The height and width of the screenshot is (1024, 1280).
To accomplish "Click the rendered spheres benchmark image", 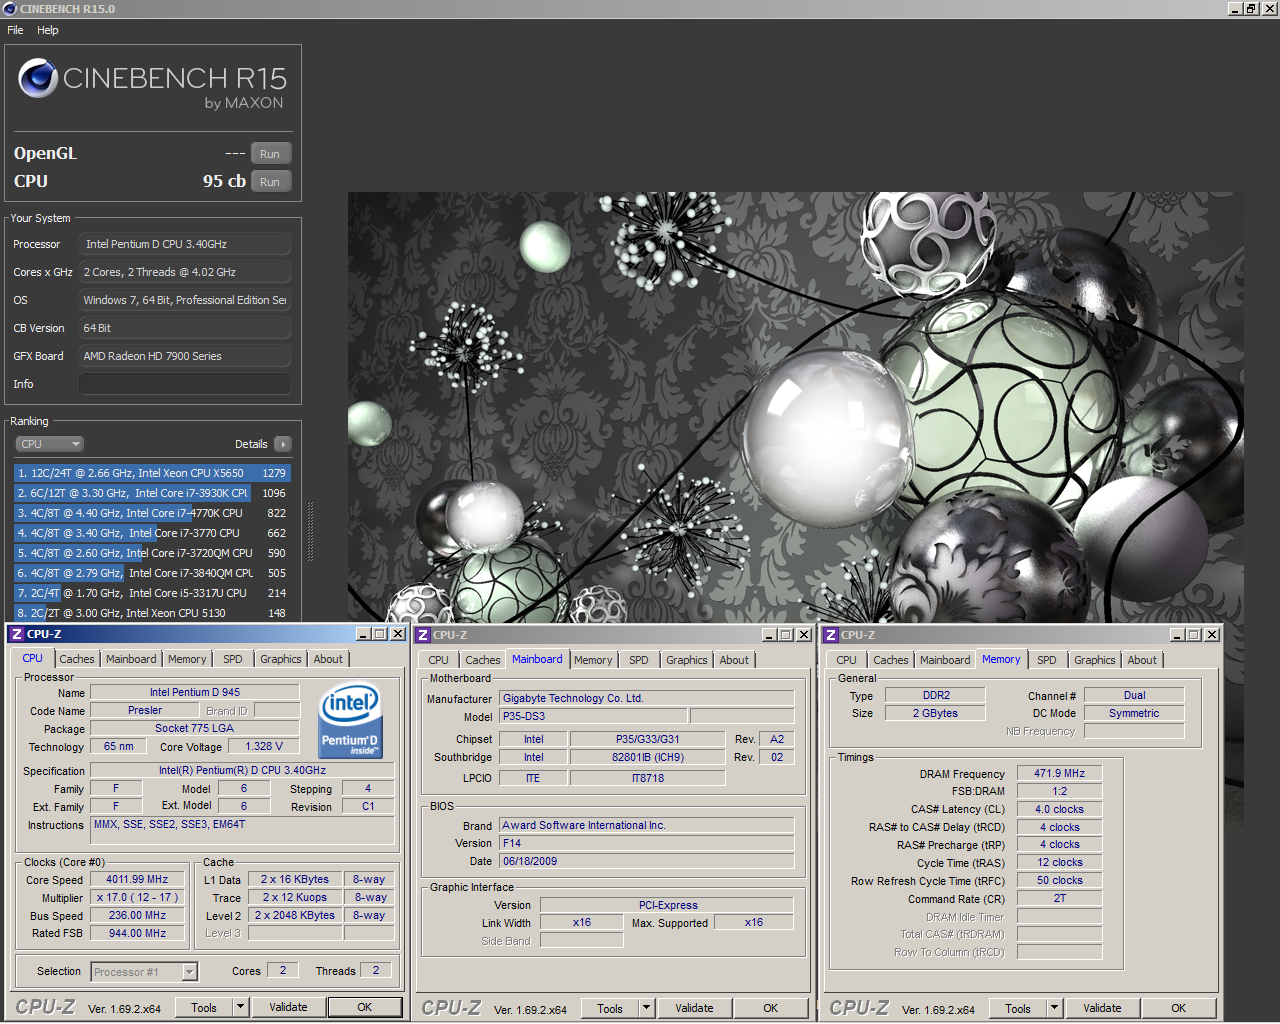I will [795, 408].
